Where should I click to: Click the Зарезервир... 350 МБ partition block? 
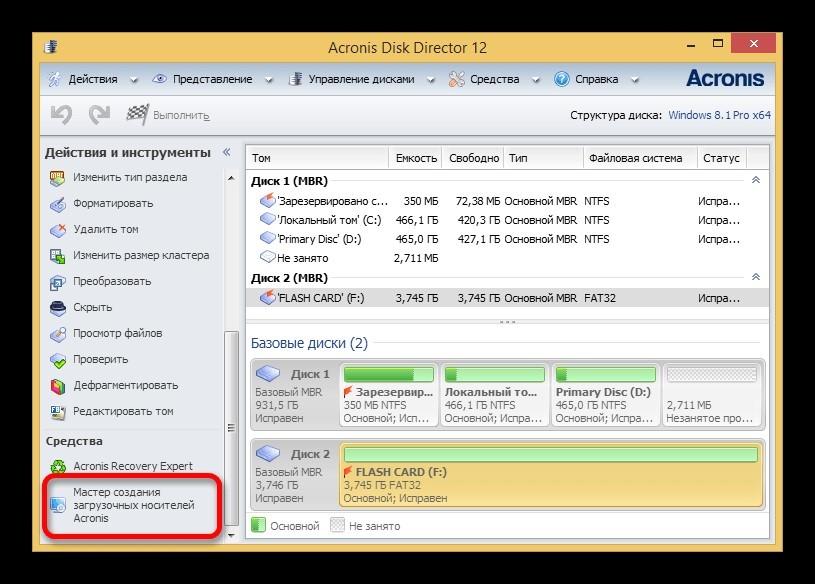(389, 395)
